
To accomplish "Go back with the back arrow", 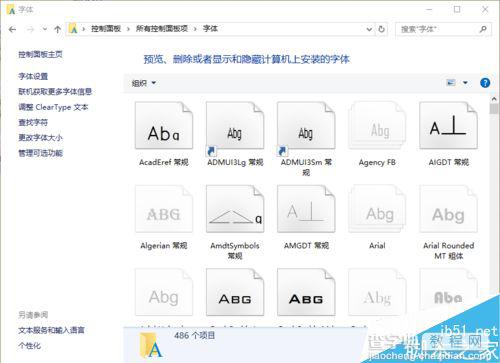I will [12, 29].
